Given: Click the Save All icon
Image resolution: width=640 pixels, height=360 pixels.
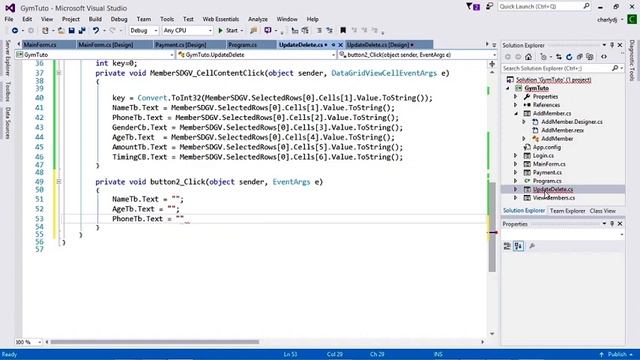Looking at the screenshot, I should click(82, 31).
